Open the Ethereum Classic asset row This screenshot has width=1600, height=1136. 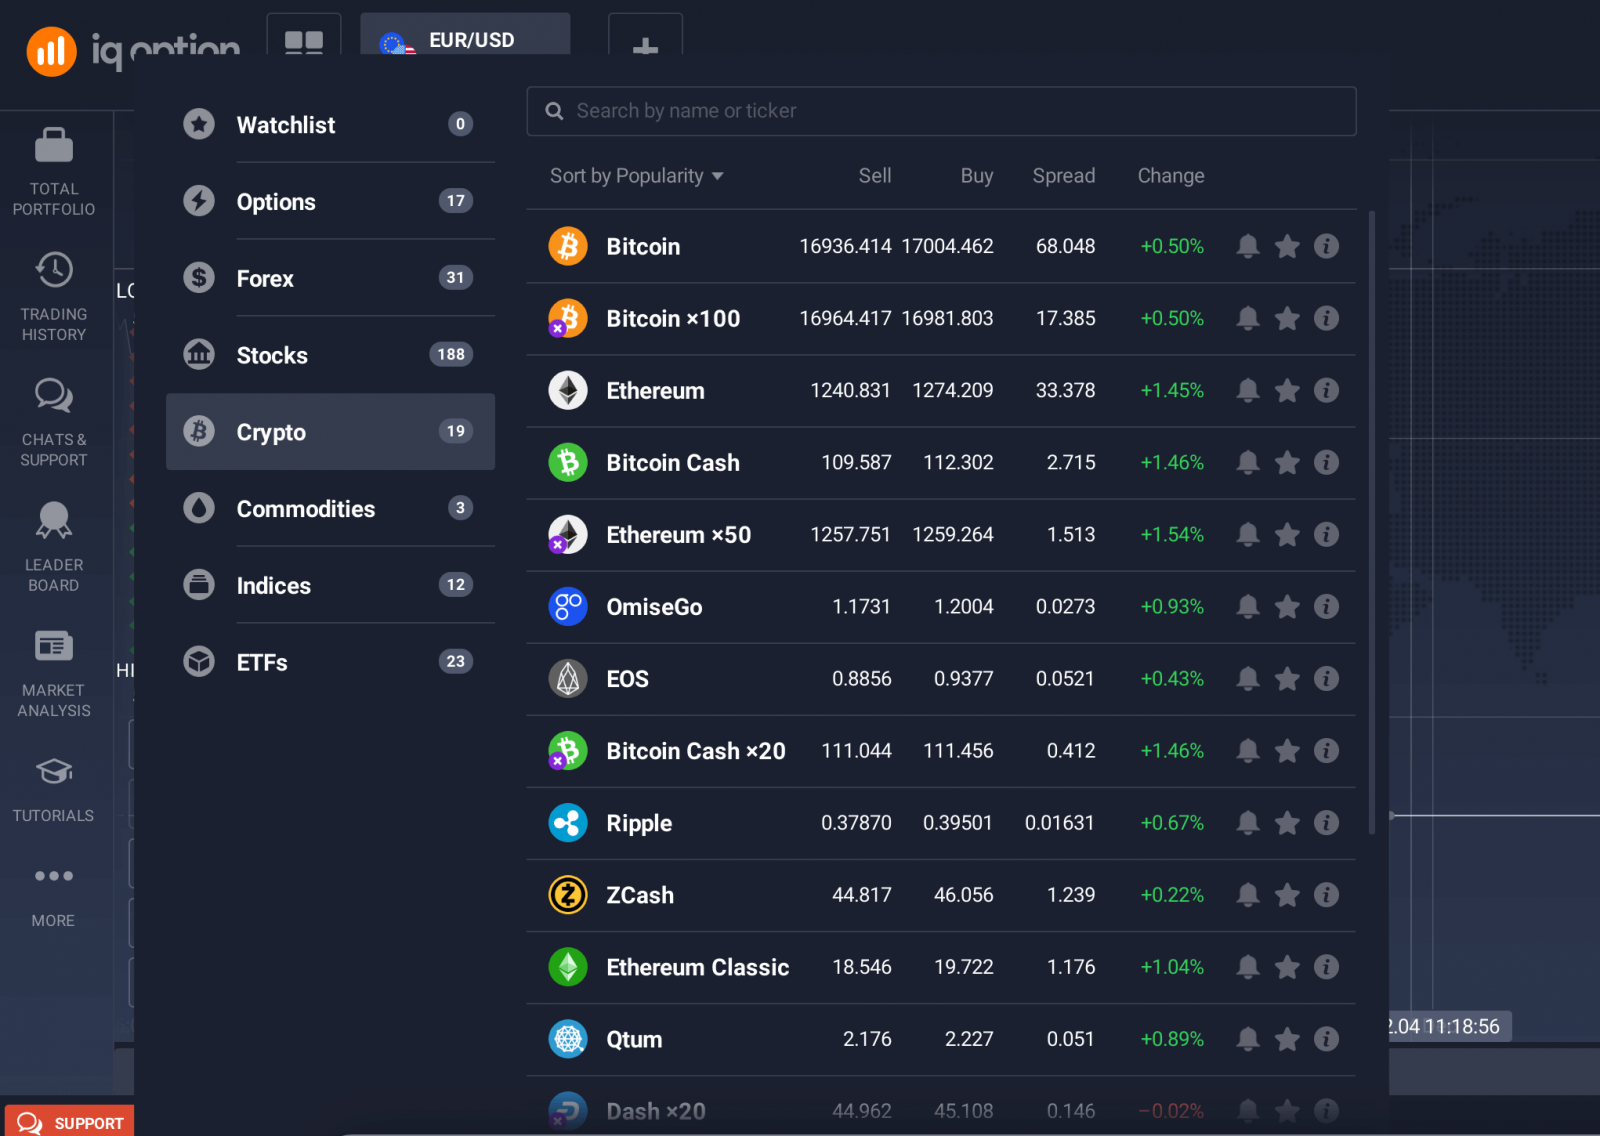tap(941, 967)
